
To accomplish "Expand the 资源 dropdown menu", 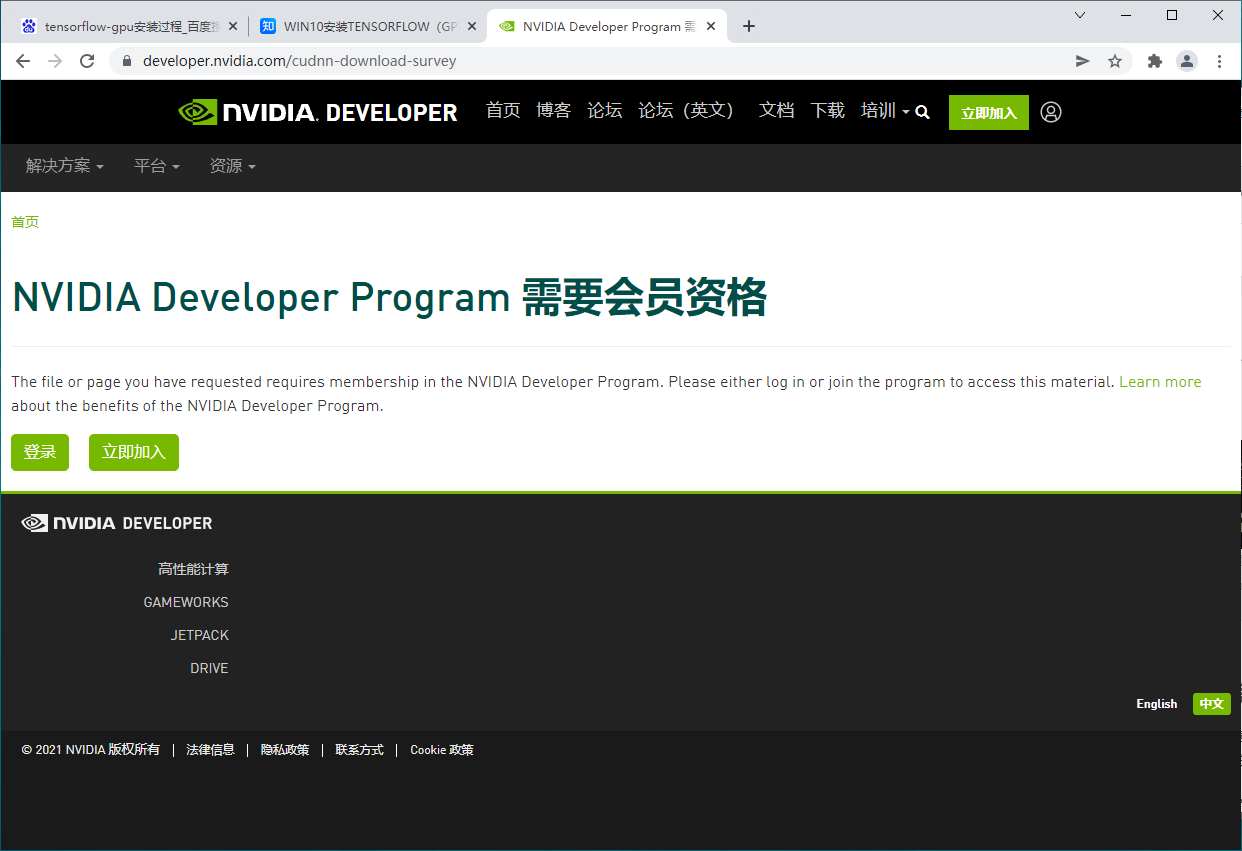I will (232, 166).
